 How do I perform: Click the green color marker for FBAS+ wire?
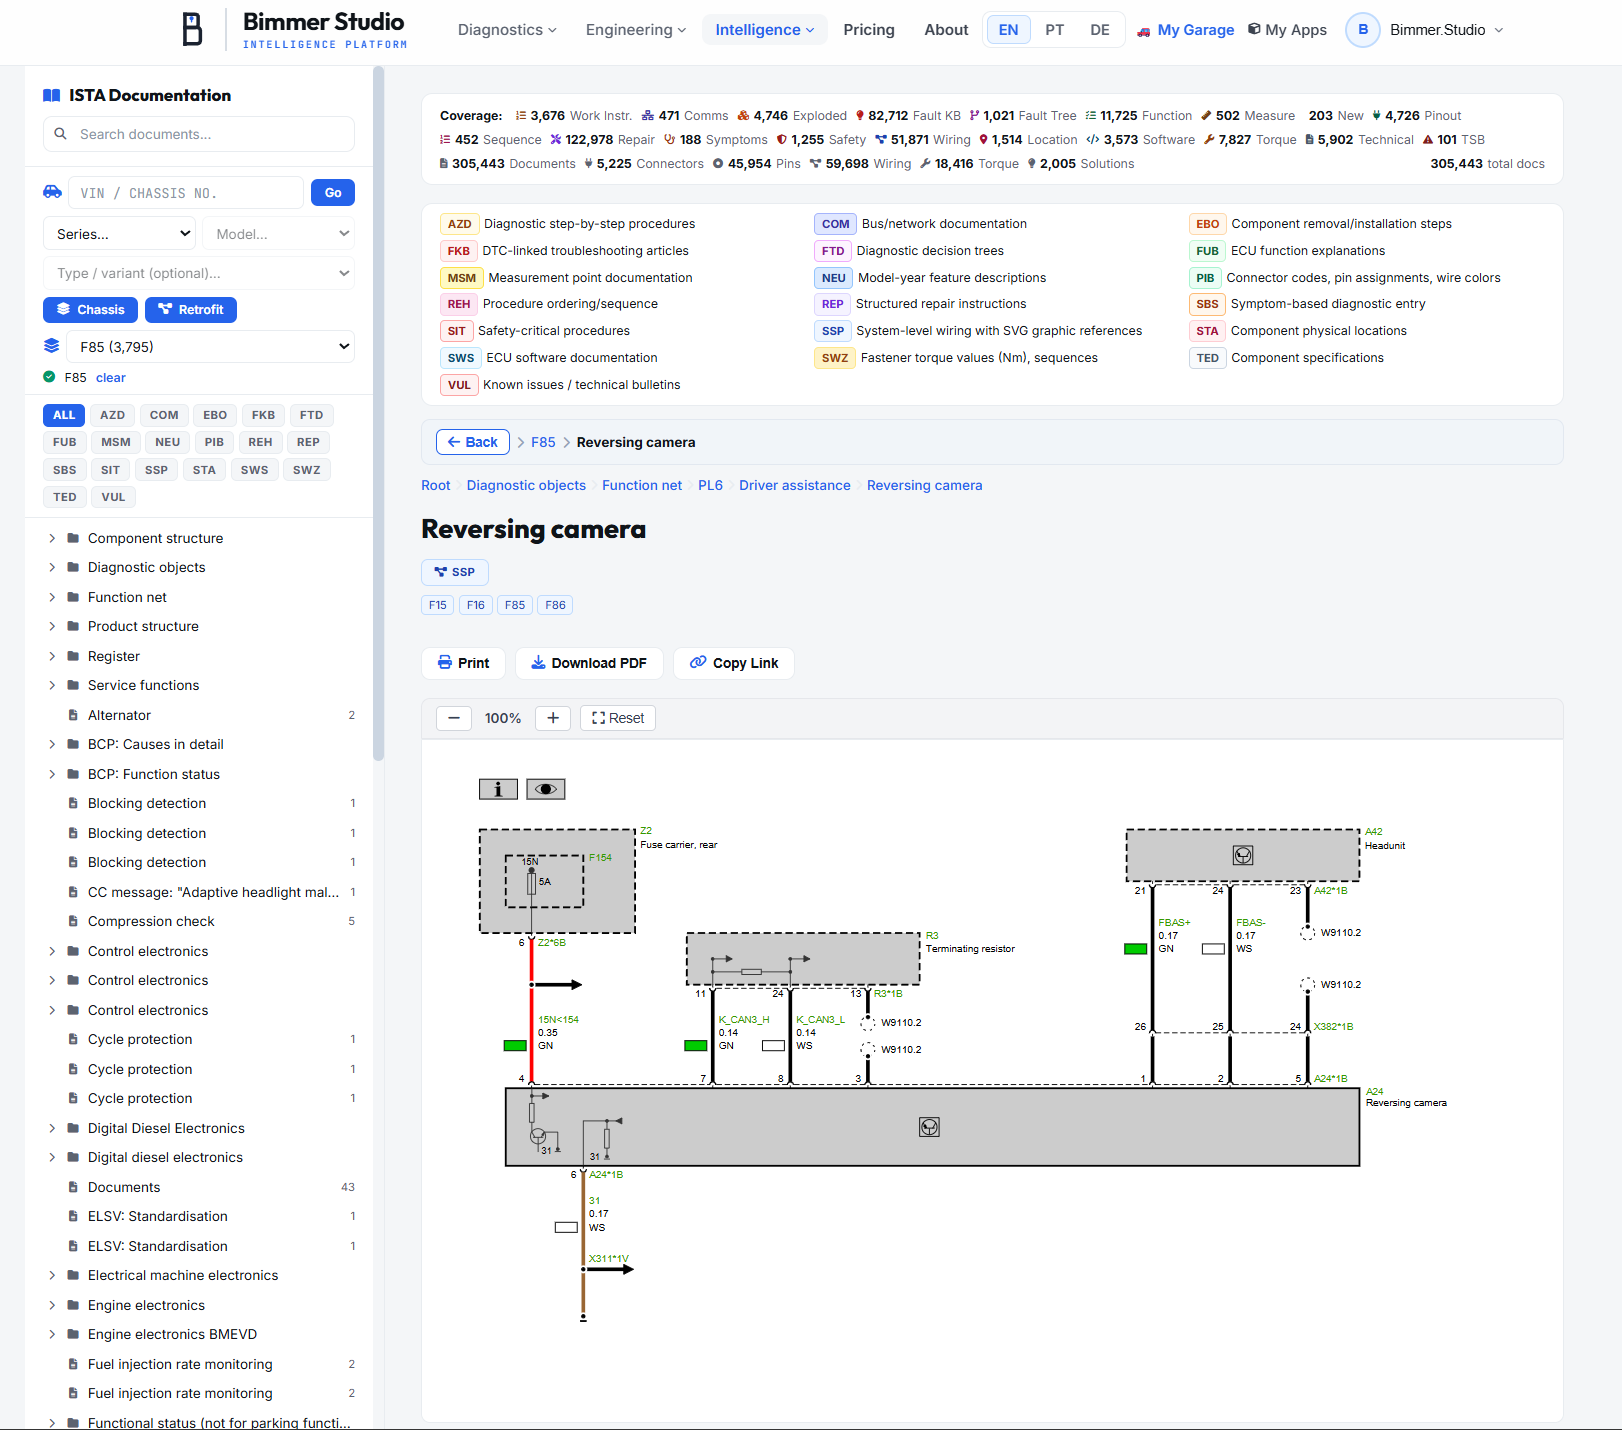coord(1136,949)
